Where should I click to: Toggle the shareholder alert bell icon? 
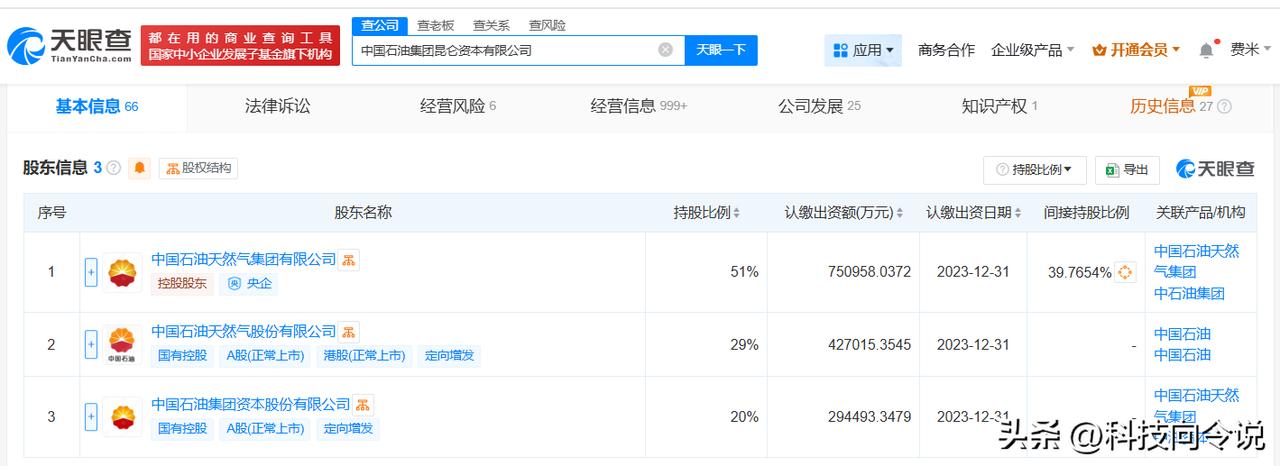click(139, 168)
